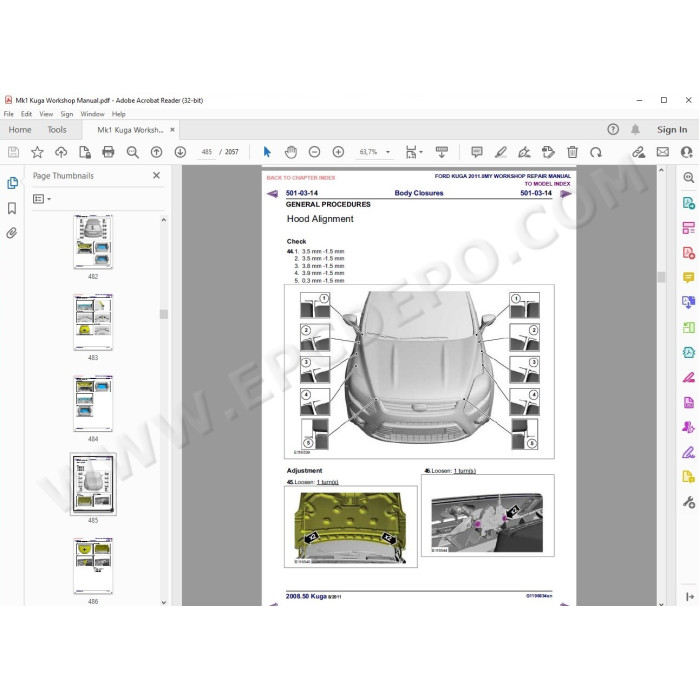The image size is (700, 700).
Task: Collapse the right tools pane arrow
Action: (x=689, y=596)
